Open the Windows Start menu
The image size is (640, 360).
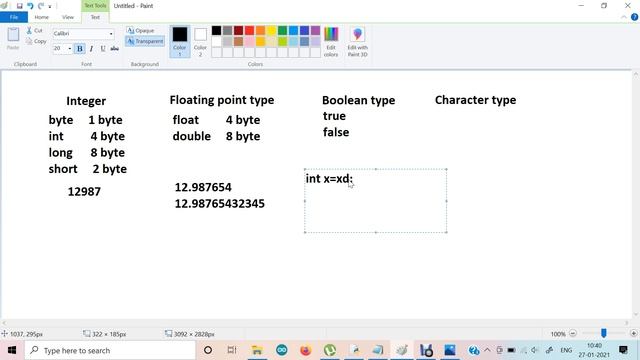coord(12,350)
